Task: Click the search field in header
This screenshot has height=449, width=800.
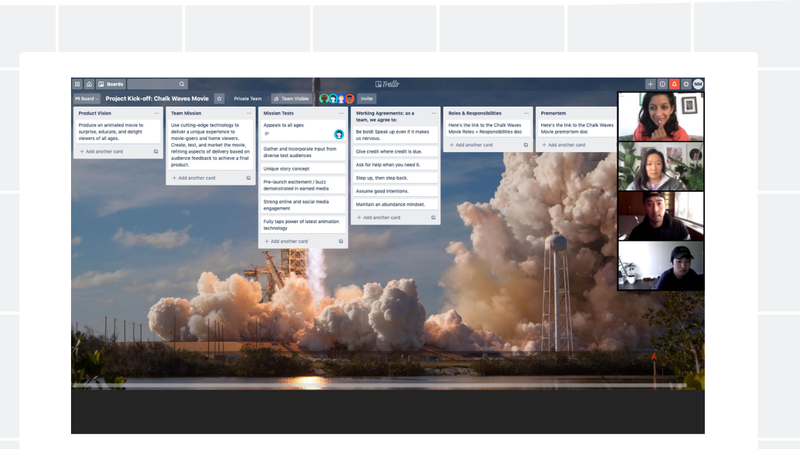Action: click(158, 84)
